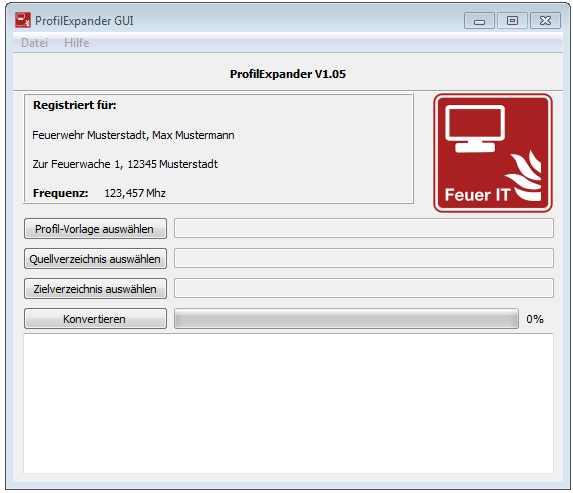Click the conversion progress bar
573x493 pixels.
coord(346,319)
